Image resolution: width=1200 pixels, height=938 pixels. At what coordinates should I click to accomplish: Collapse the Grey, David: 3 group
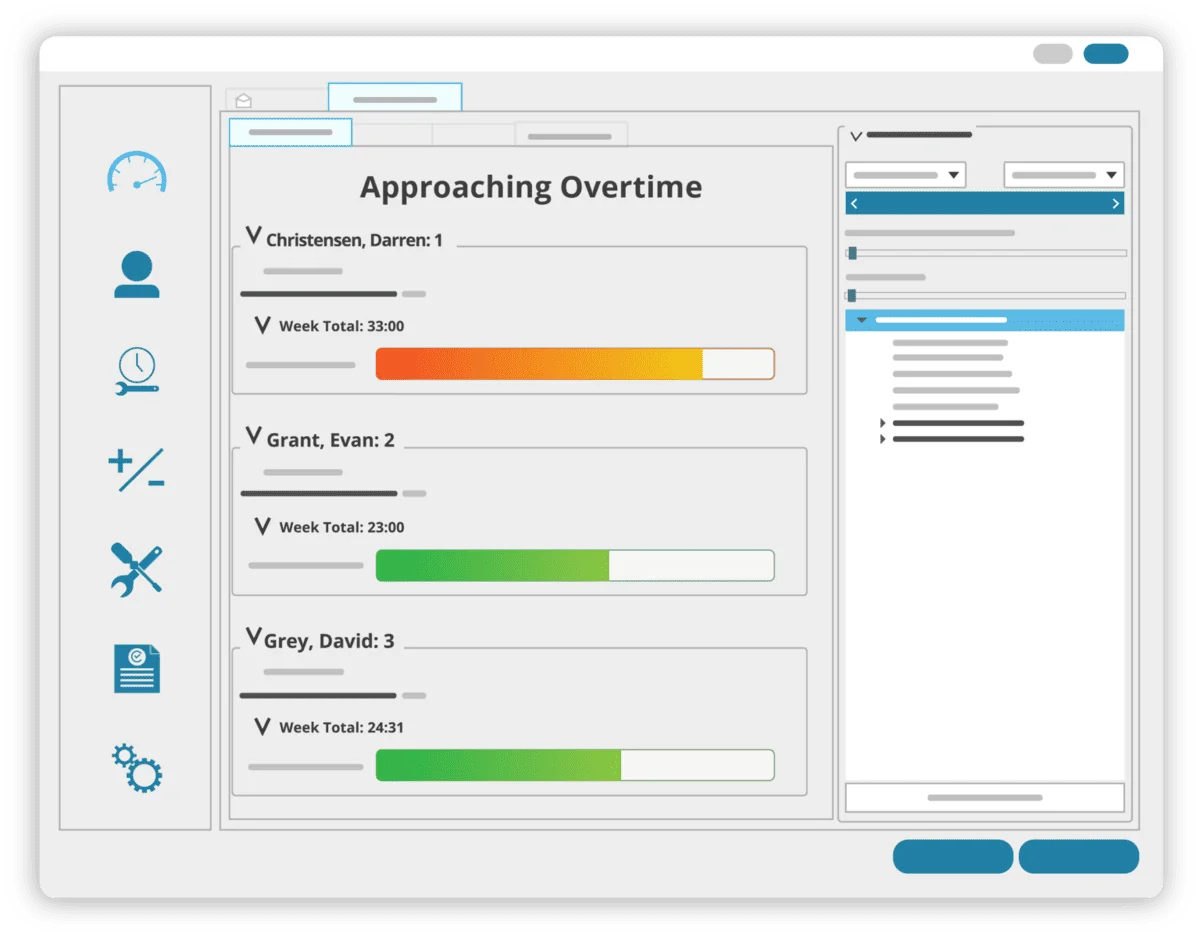(x=254, y=637)
